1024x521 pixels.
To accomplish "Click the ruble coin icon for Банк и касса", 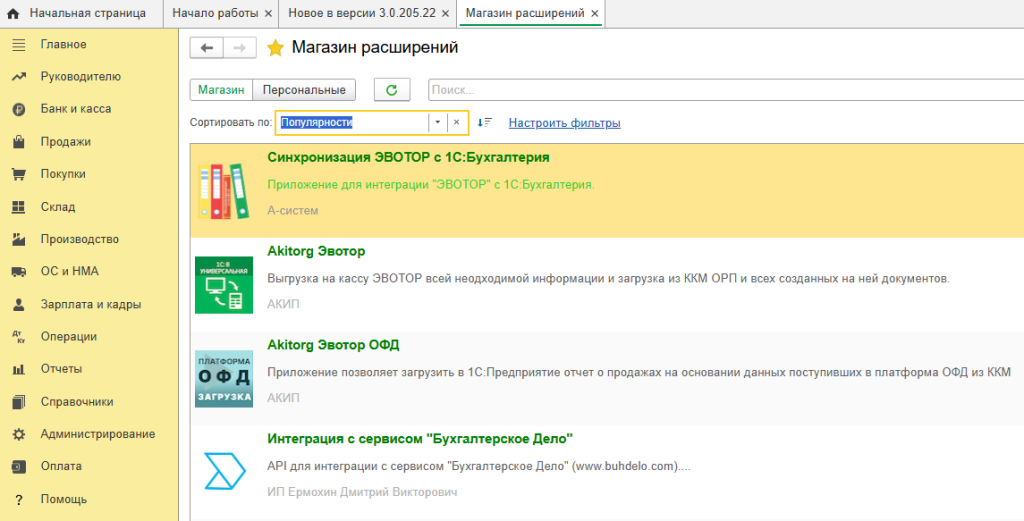I will (18, 110).
